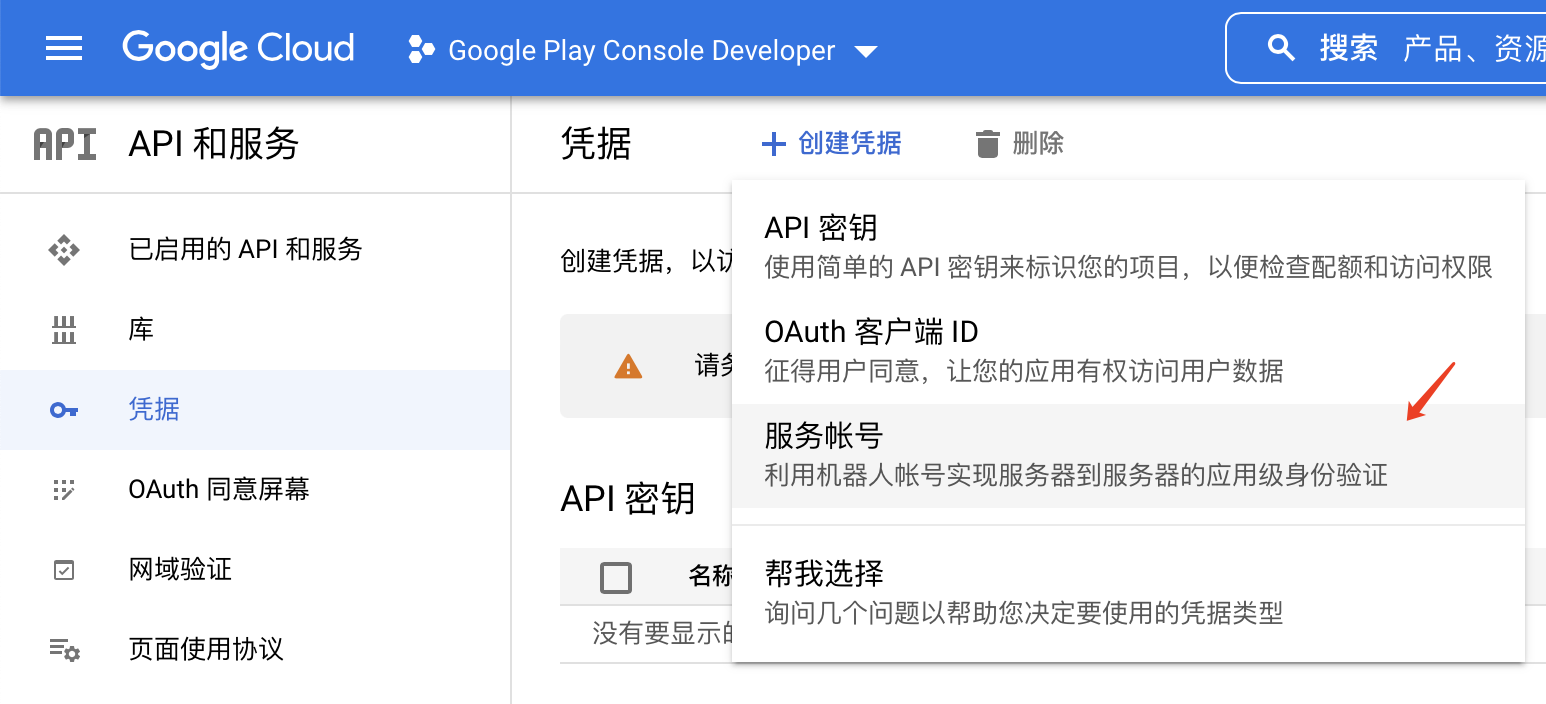This screenshot has width=1546, height=704.
Task: Click the trash can delete icon
Action: (987, 144)
